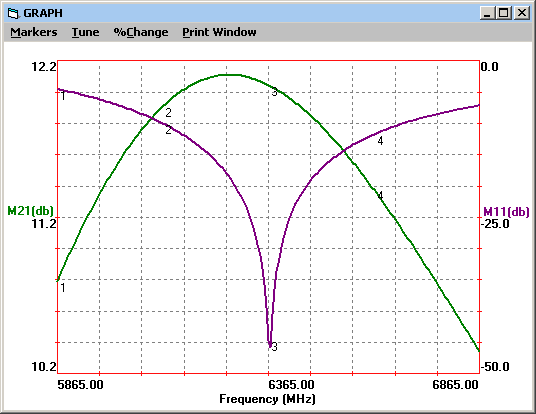
Task: Select marker 1 on purple M11 curve
Action: [x=63, y=96]
